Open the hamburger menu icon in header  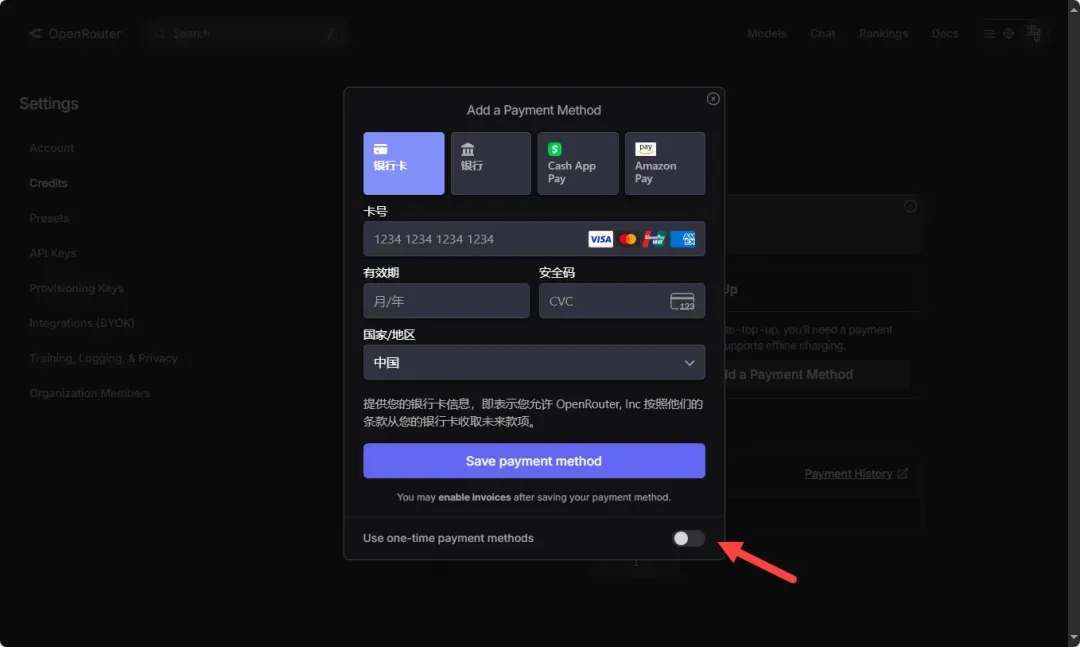coord(989,34)
